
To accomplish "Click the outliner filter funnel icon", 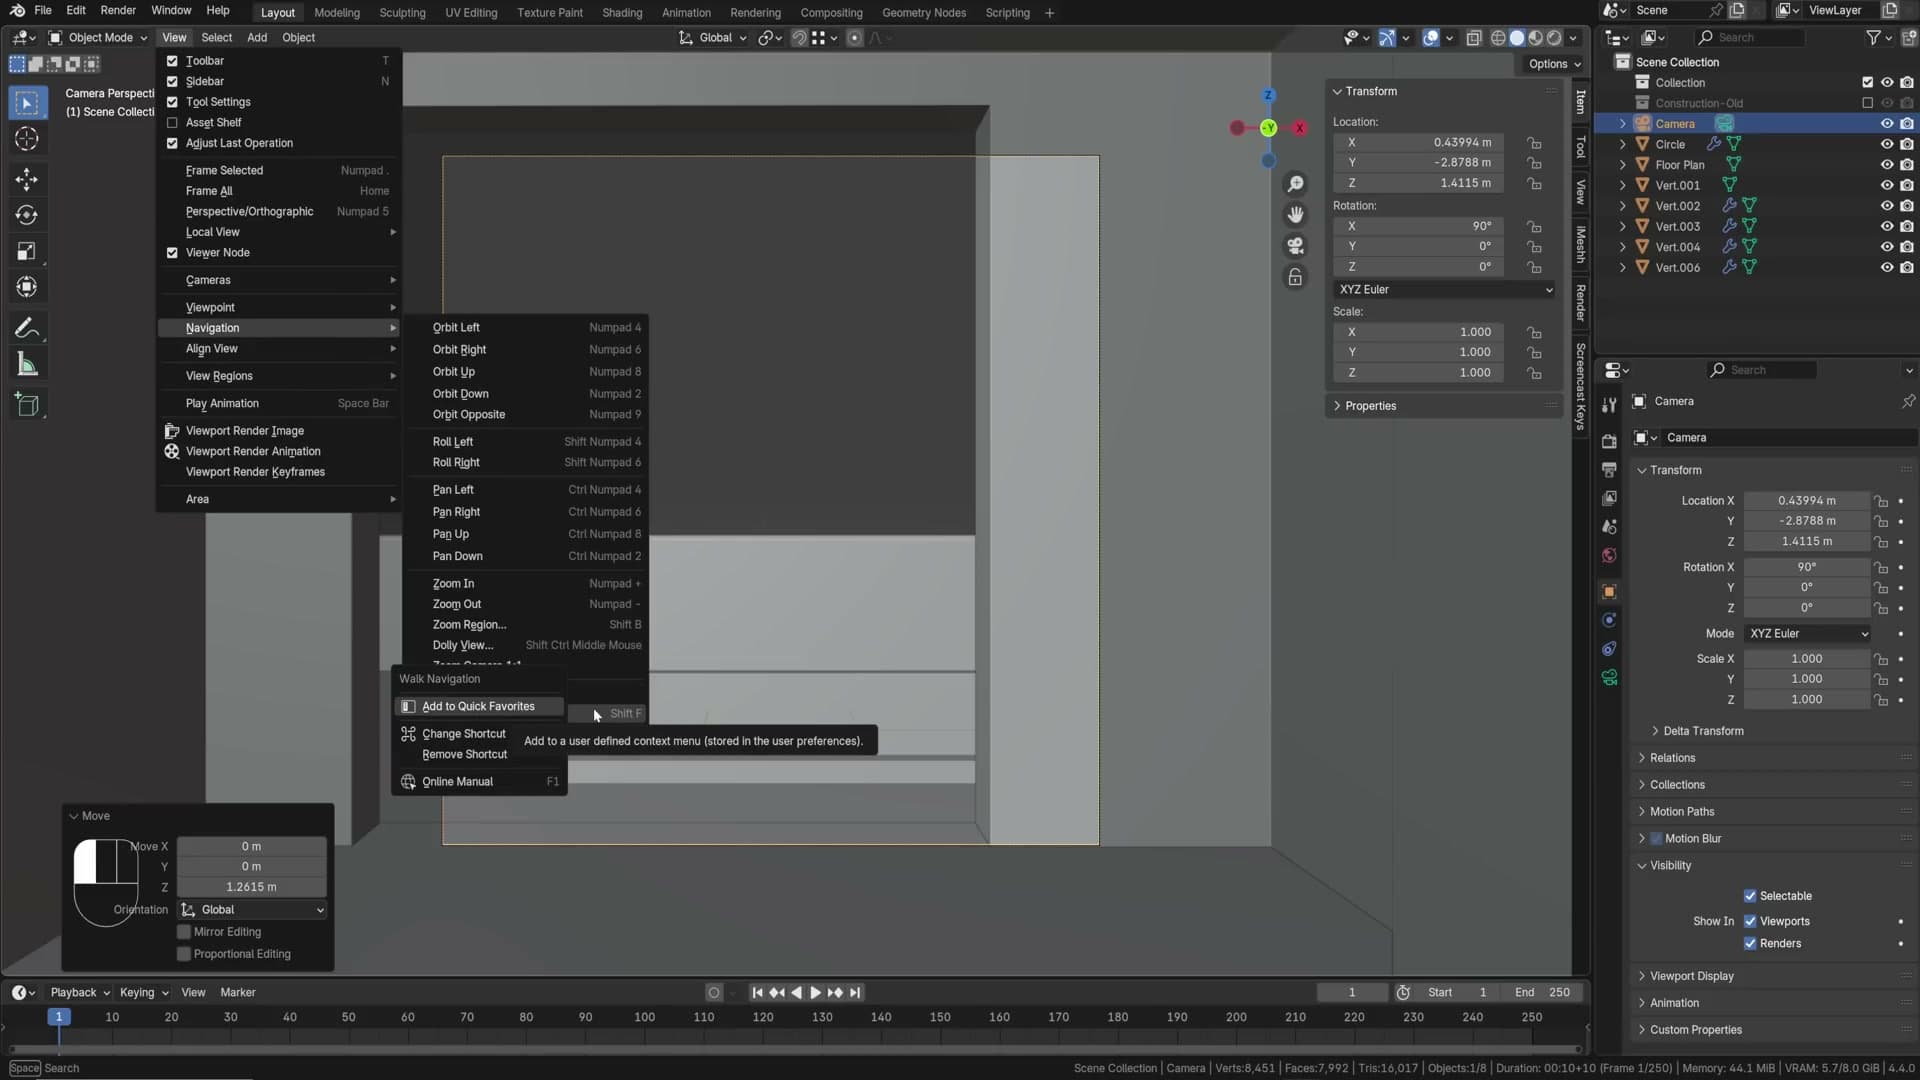I will (1873, 37).
